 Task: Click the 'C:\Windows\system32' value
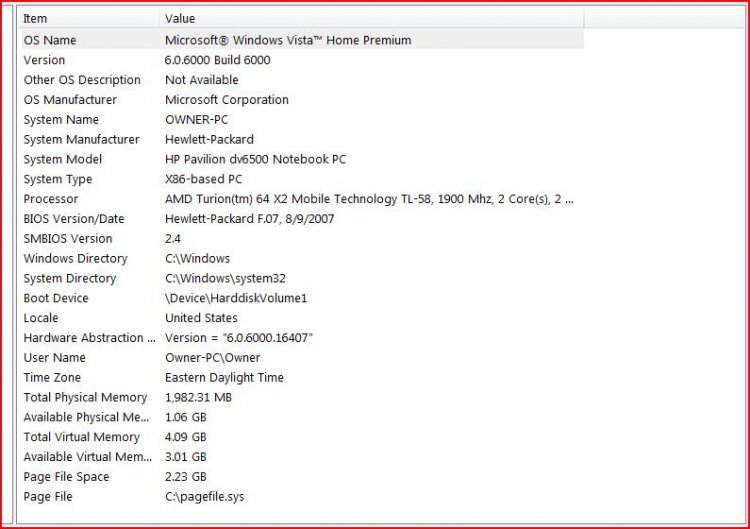[x=225, y=278]
